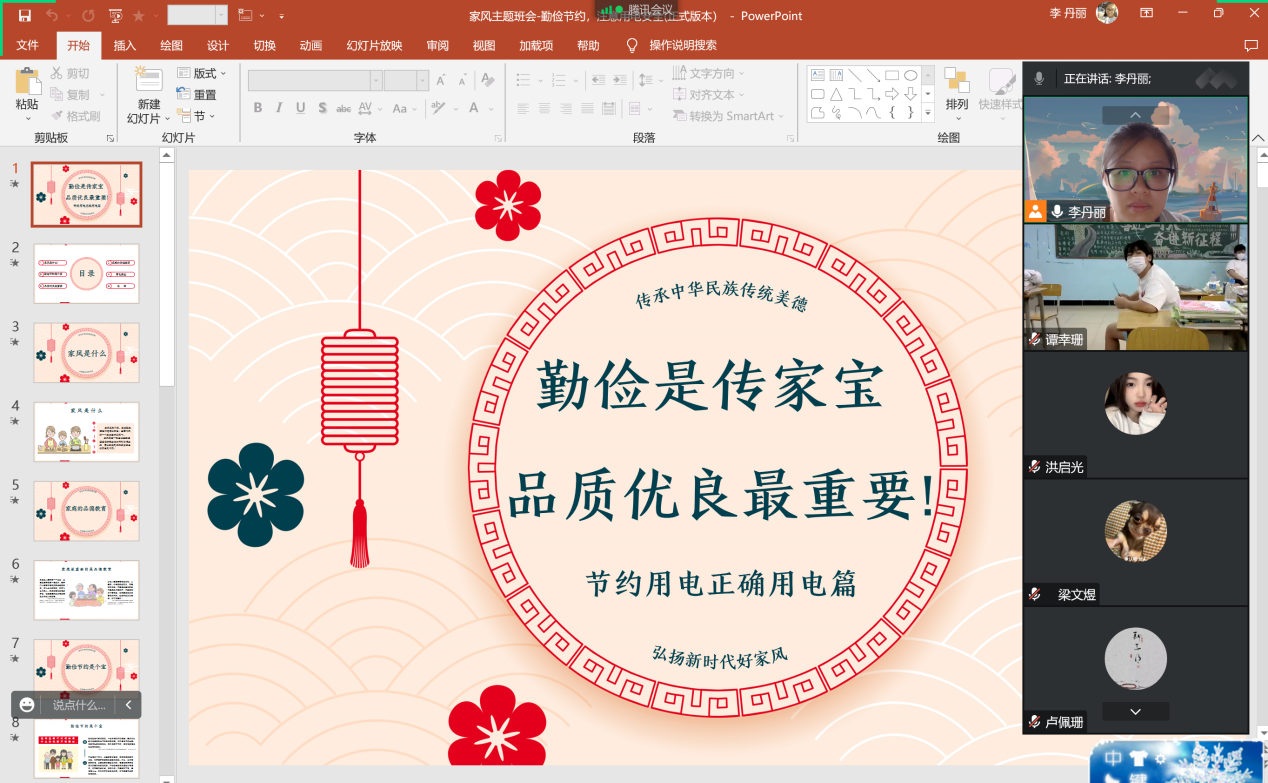1268x783 pixels.
Task: Click the Save icon in quick access toolbar
Action: tap(25, 15)
